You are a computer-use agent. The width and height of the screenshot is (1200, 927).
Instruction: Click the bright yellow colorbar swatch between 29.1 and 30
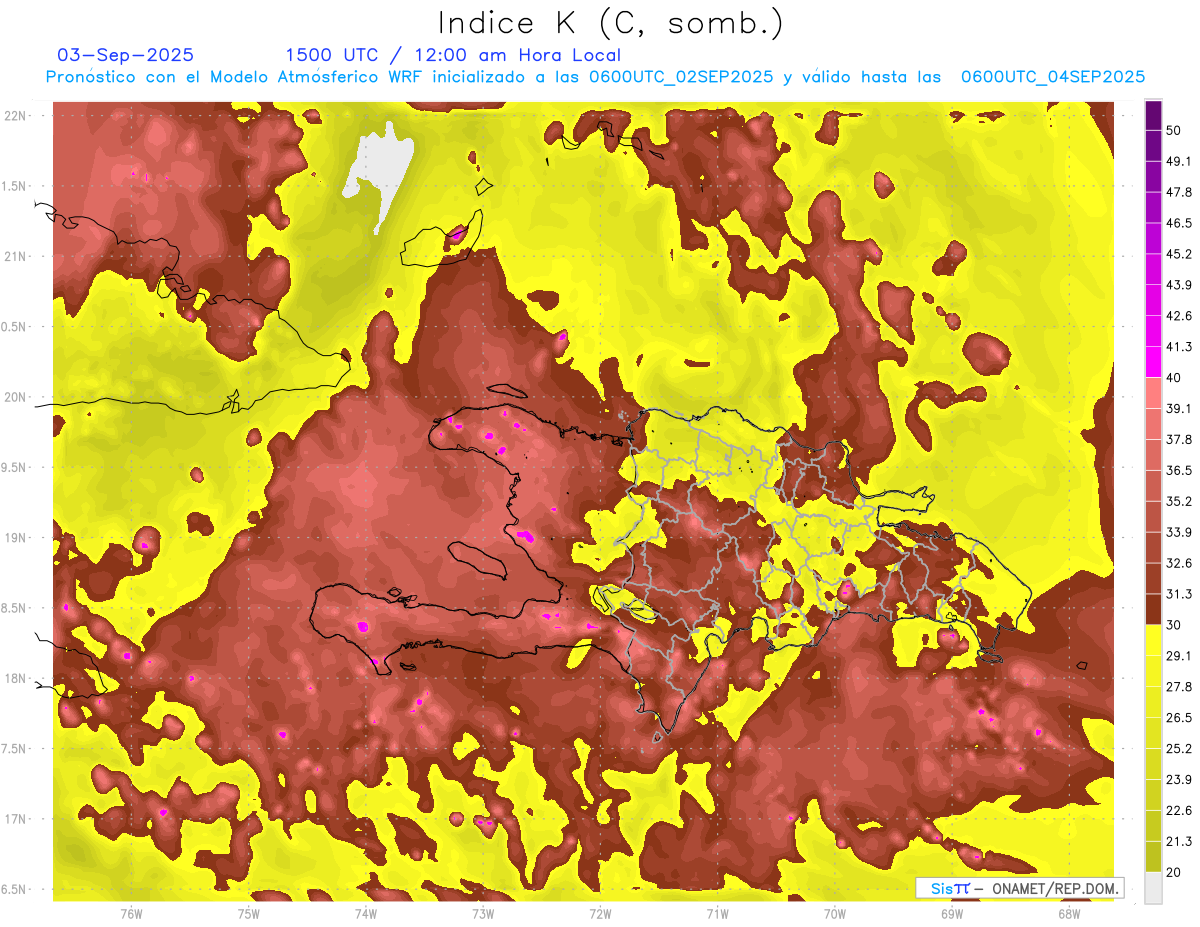(x=1153, y=640)
